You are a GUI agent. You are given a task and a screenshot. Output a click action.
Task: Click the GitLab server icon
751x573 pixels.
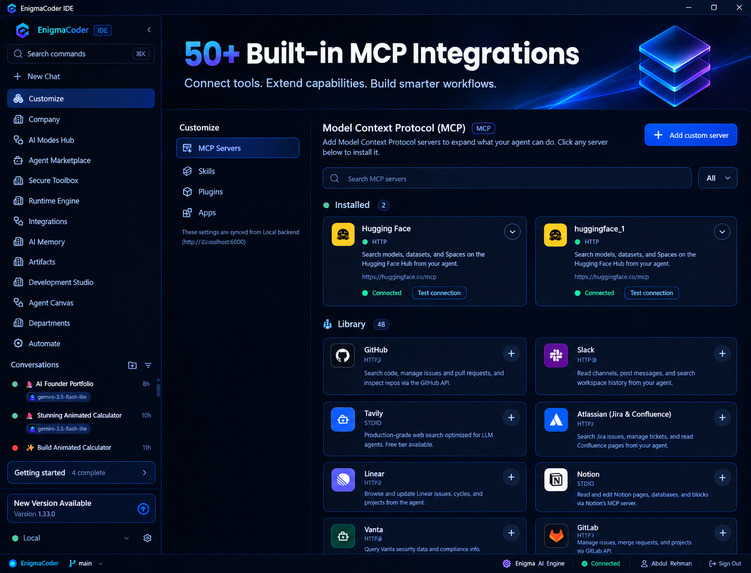[x=556, y=536]
